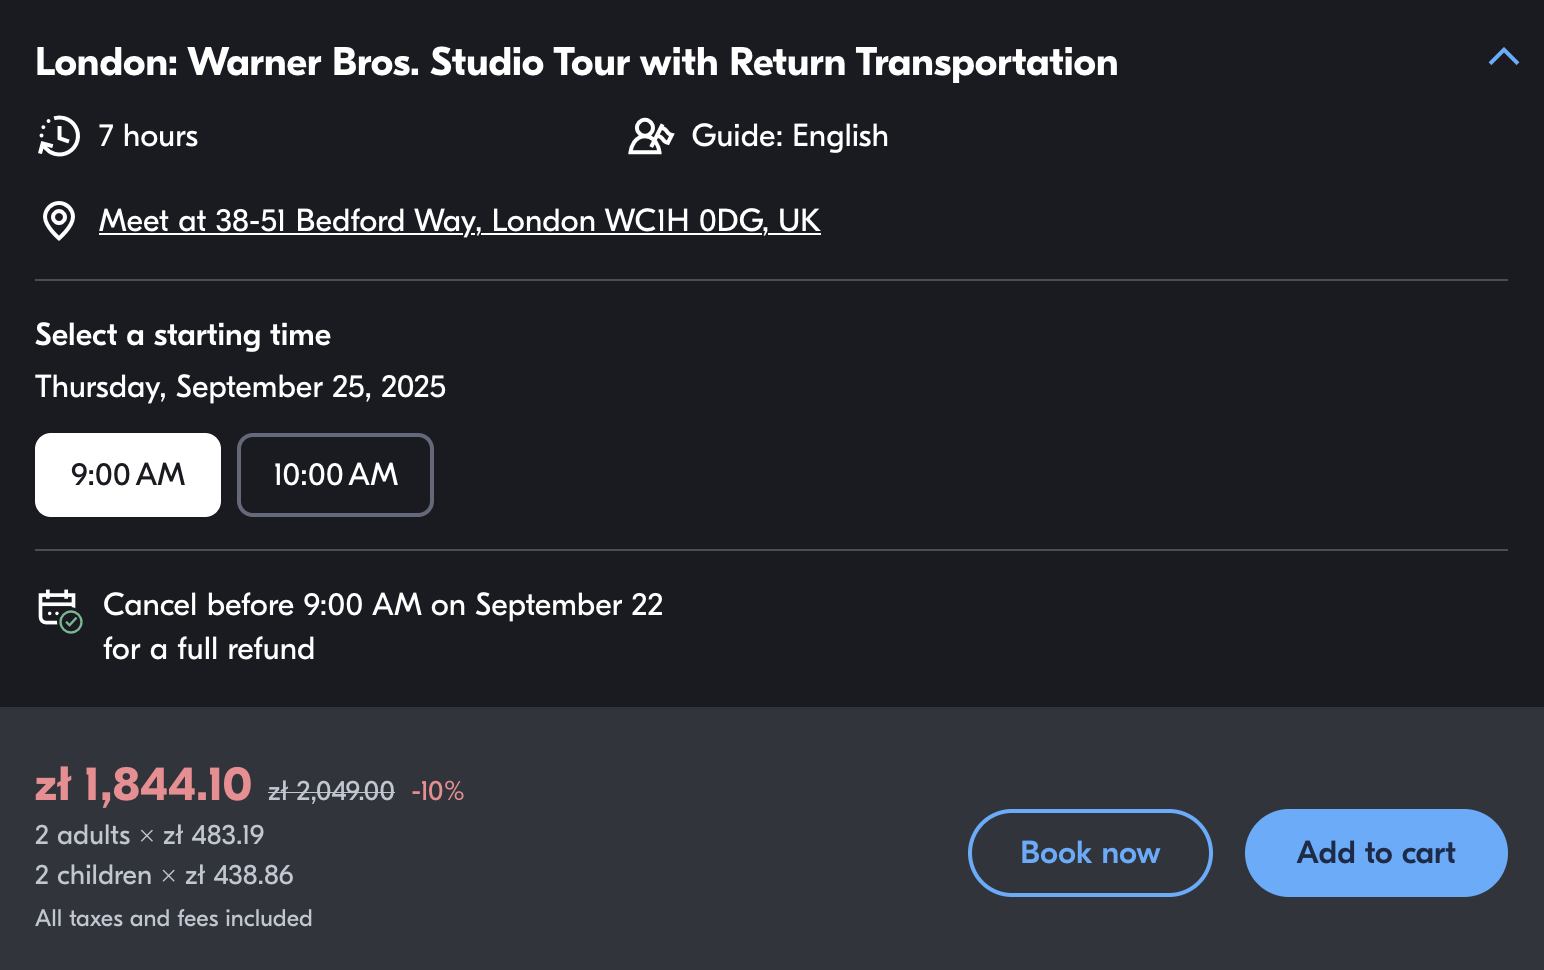Collapse the tour option with the chevron arrow
Screen dimensions: 1544x970
pos(1503,57)
